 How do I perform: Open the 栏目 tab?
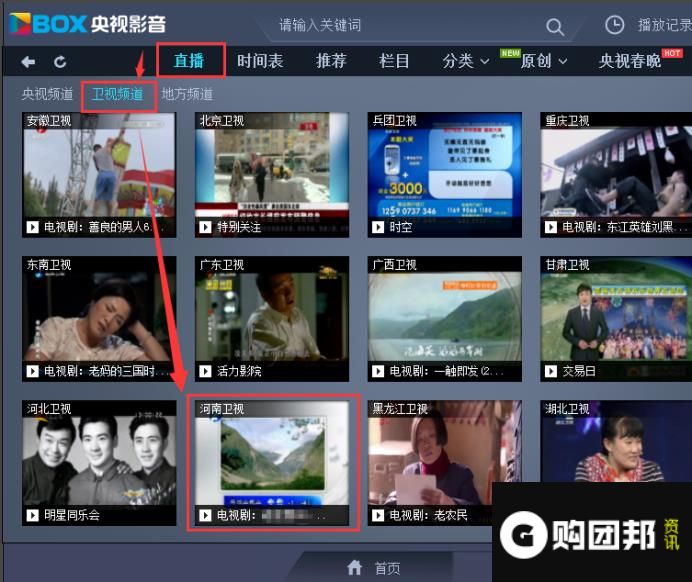tap(394, 61)
